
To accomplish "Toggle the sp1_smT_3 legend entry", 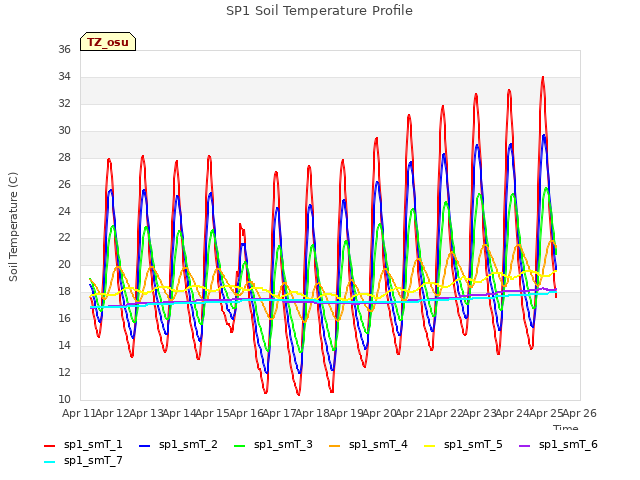I will point(273,444).
